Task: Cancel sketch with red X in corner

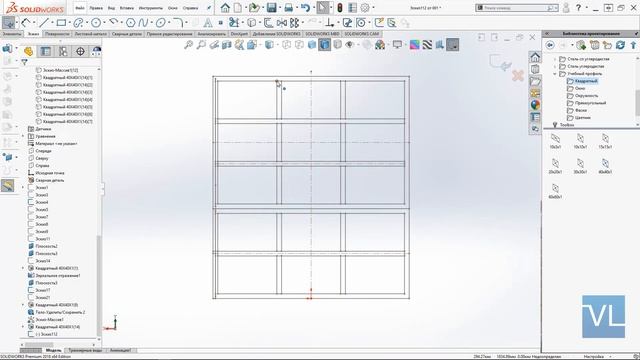Action: pos(518,76)
